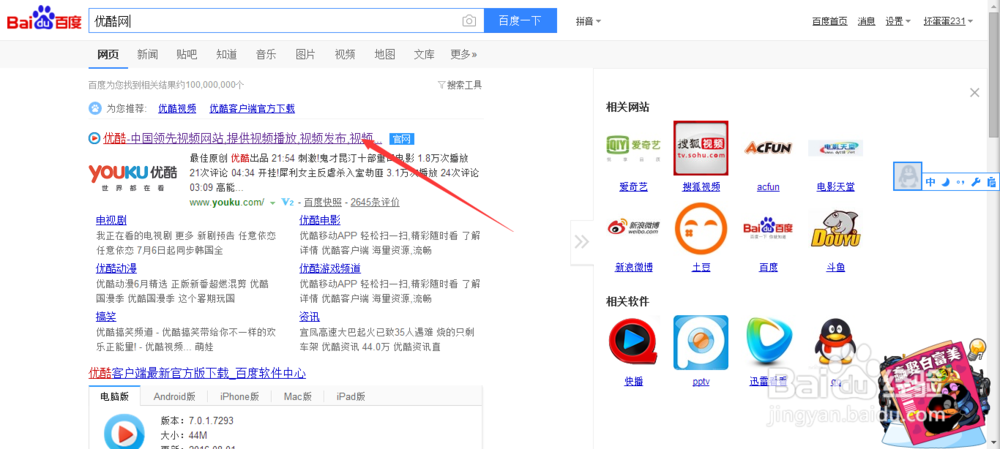The height and width of the screenshot is (449, 1000).
Task: Click the YOUKU优酷 logo image
Action: point(133,177)
